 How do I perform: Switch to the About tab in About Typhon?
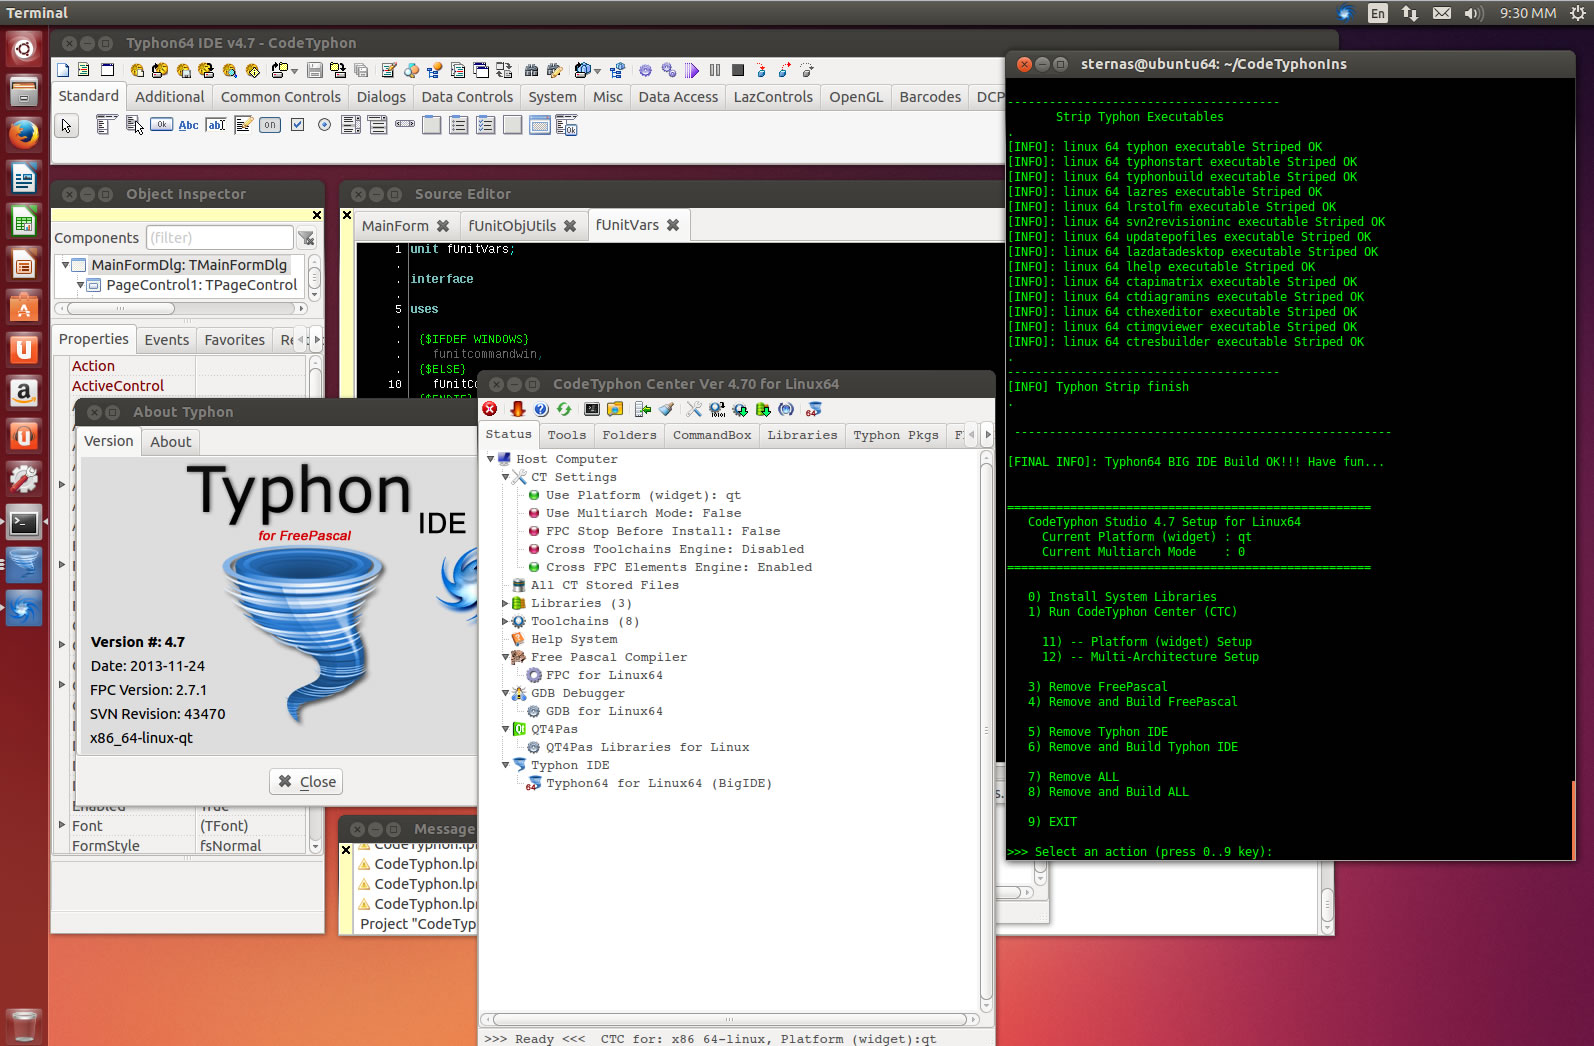[171, 442]
